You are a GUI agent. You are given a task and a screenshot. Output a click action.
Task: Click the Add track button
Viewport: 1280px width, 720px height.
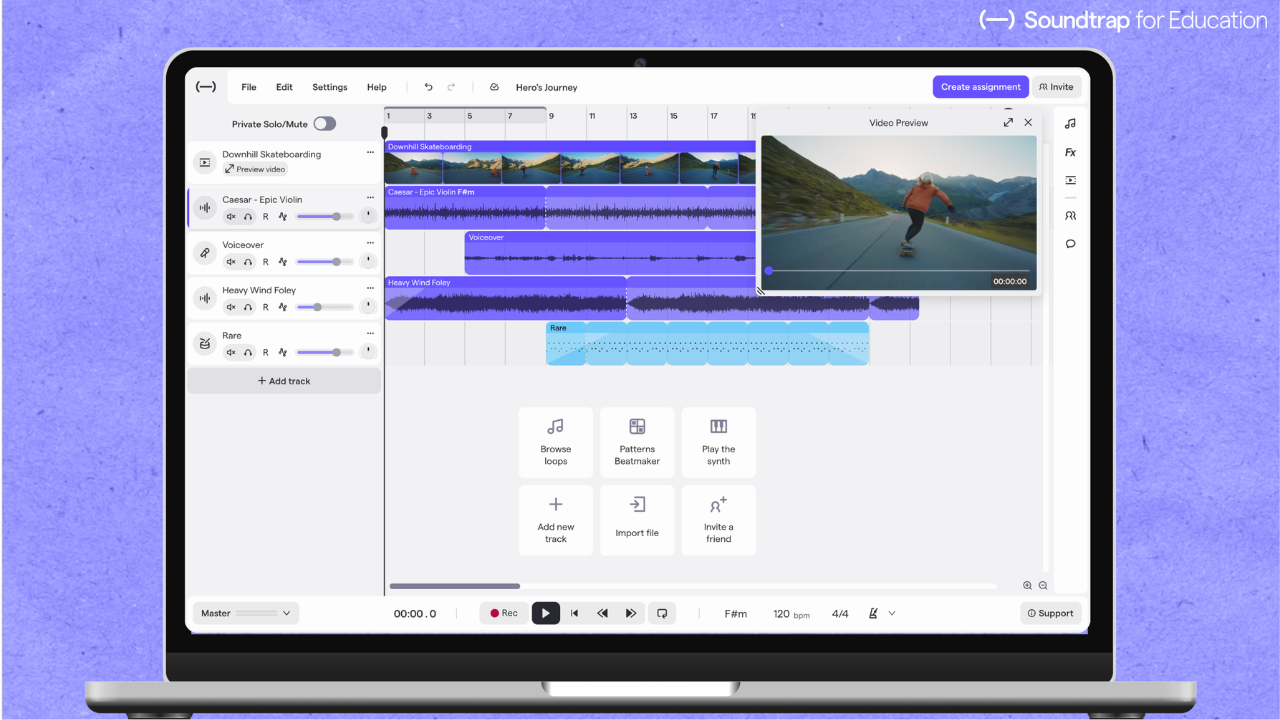(284, 381)
